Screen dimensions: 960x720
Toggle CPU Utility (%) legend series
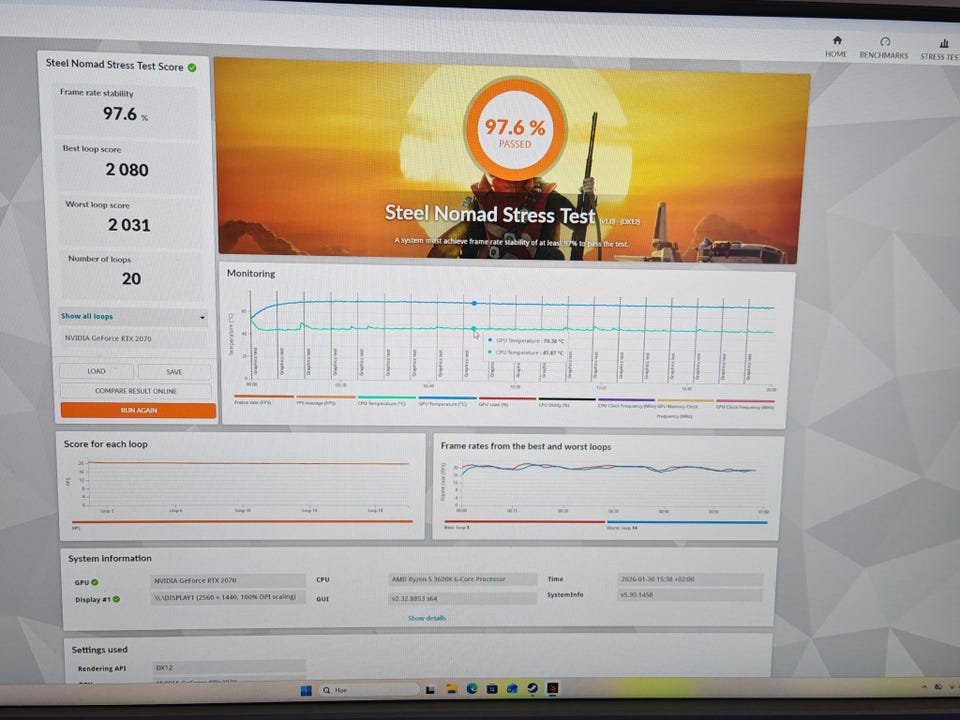click(566, 402)
